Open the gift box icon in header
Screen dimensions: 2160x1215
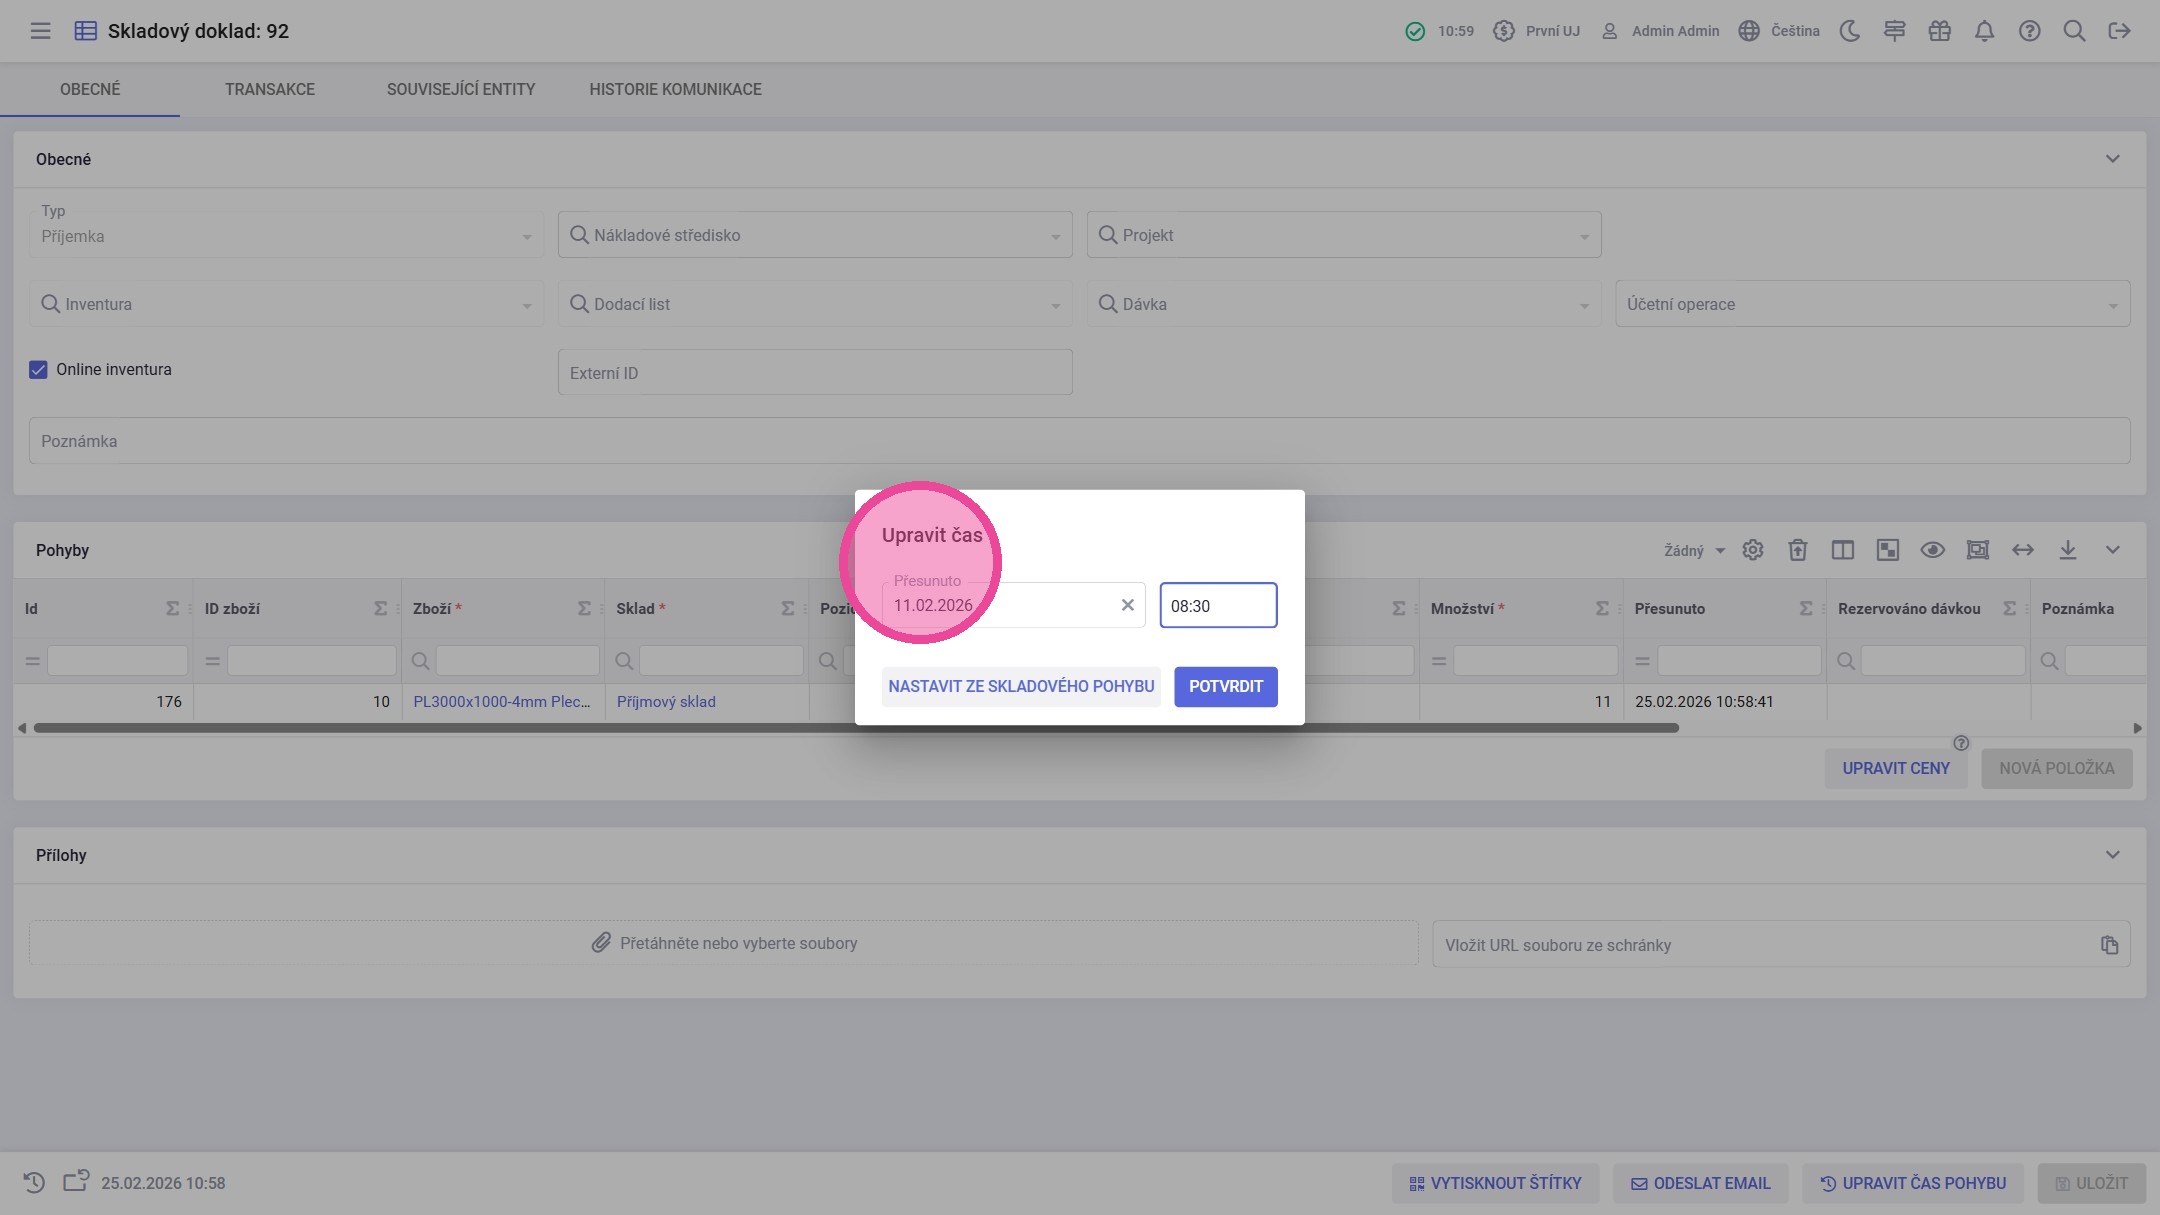[x=1939, y=31]
